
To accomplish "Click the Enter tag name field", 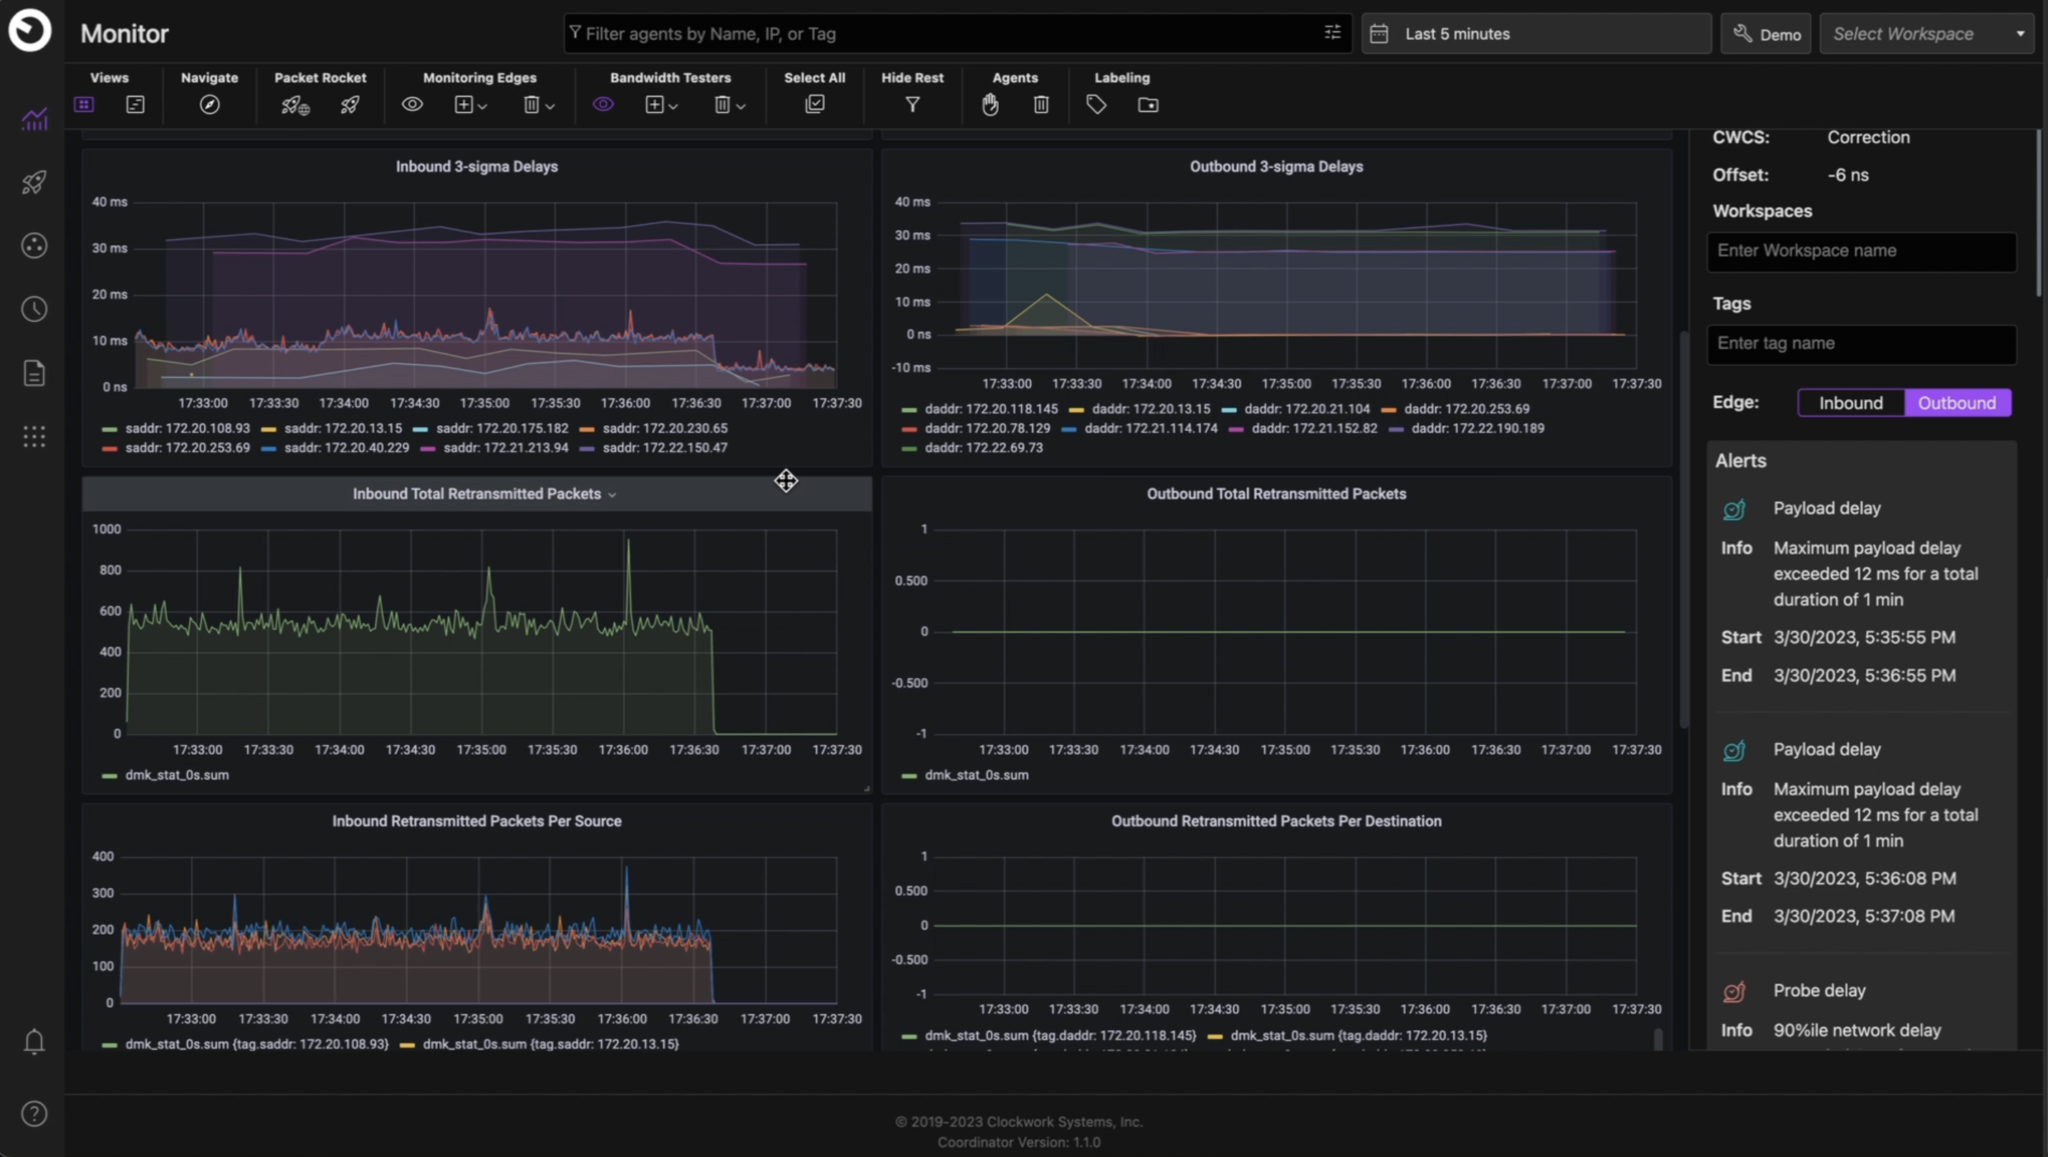I will 1861,344.
